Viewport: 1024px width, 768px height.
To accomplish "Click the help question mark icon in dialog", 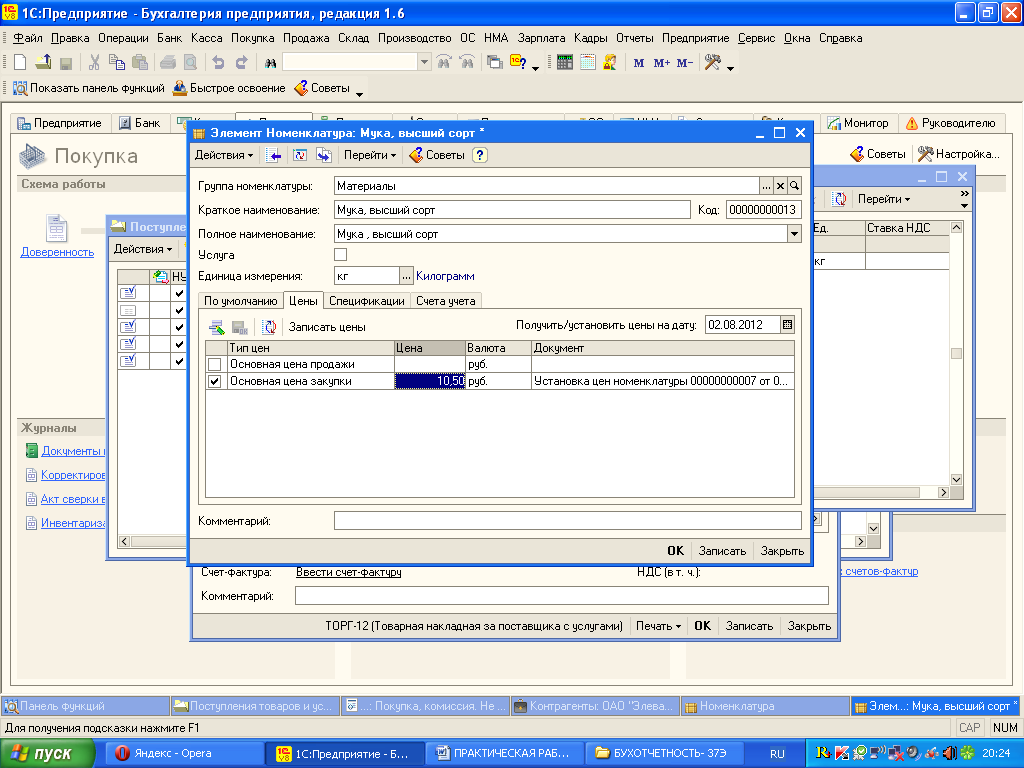I will 480,155.
